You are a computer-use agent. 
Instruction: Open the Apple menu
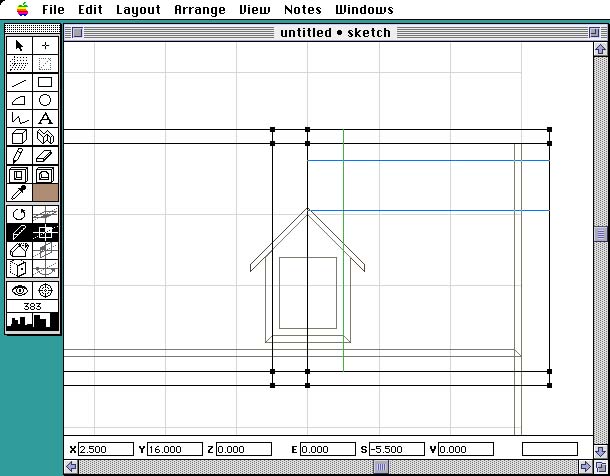click(21, 10)
